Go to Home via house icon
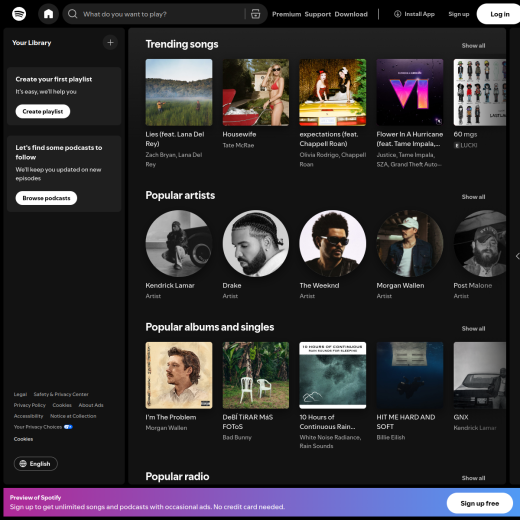The image size is (520, 520). [48, 14]
